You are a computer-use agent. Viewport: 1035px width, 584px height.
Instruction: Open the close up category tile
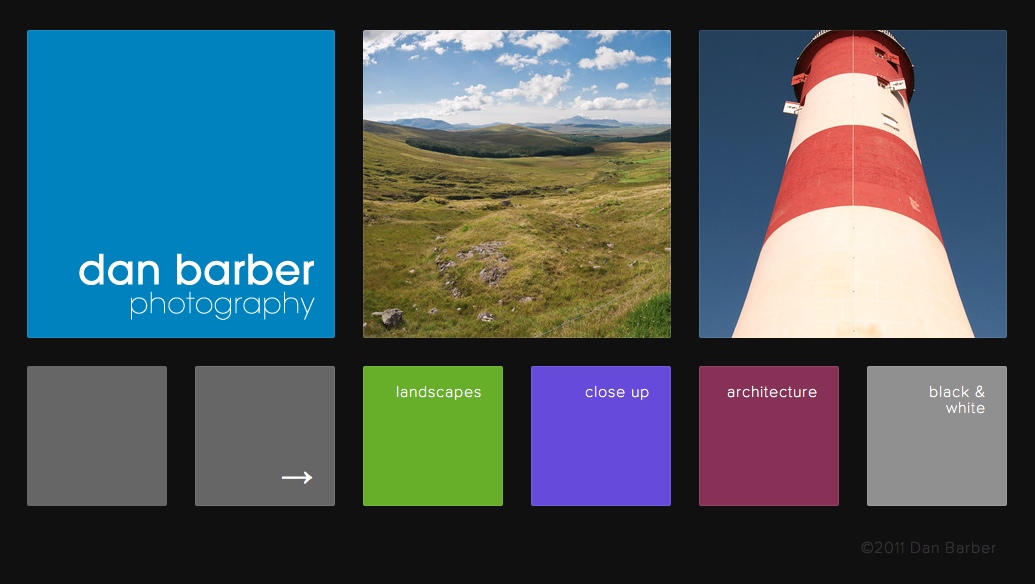601,436
